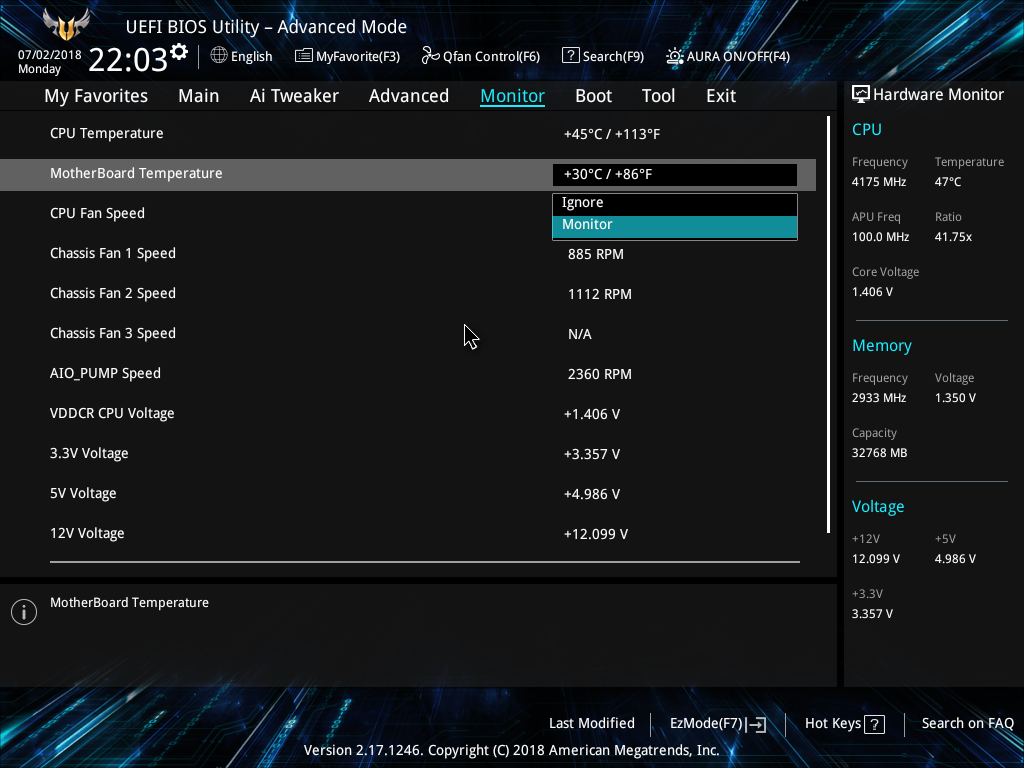This screenshot has width=1024, height=768.
Task: Open the Ai Tweaker tab
Action: pos(294,96)
